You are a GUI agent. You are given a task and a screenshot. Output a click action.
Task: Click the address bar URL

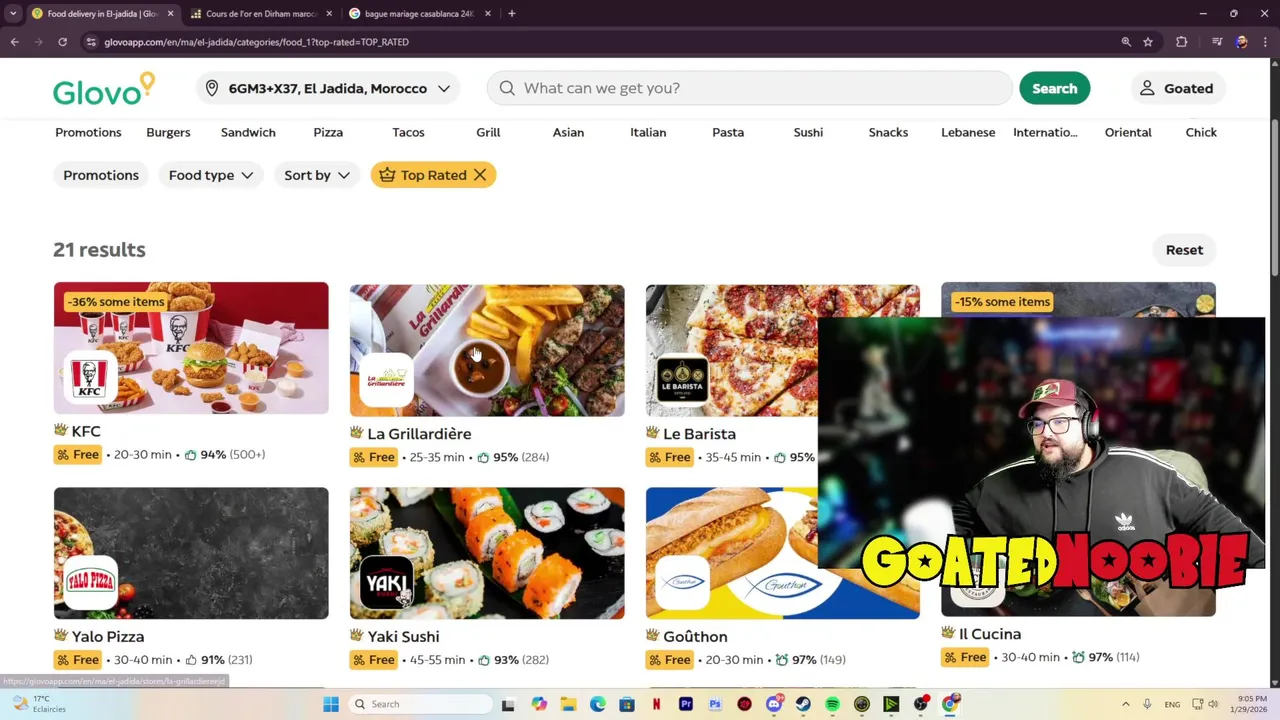pos(256,42)
